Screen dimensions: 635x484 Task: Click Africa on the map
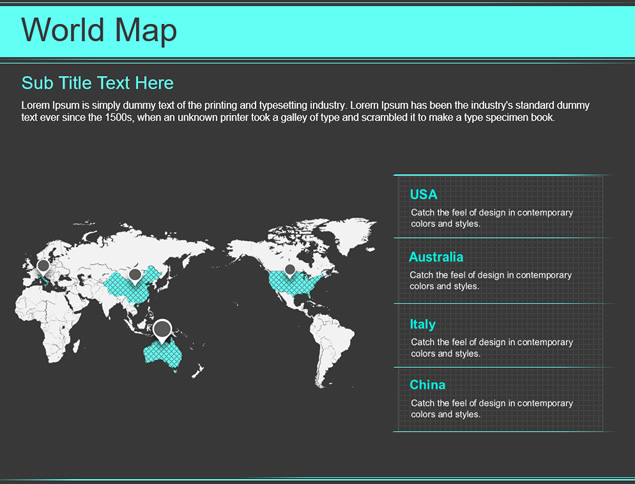48,322
